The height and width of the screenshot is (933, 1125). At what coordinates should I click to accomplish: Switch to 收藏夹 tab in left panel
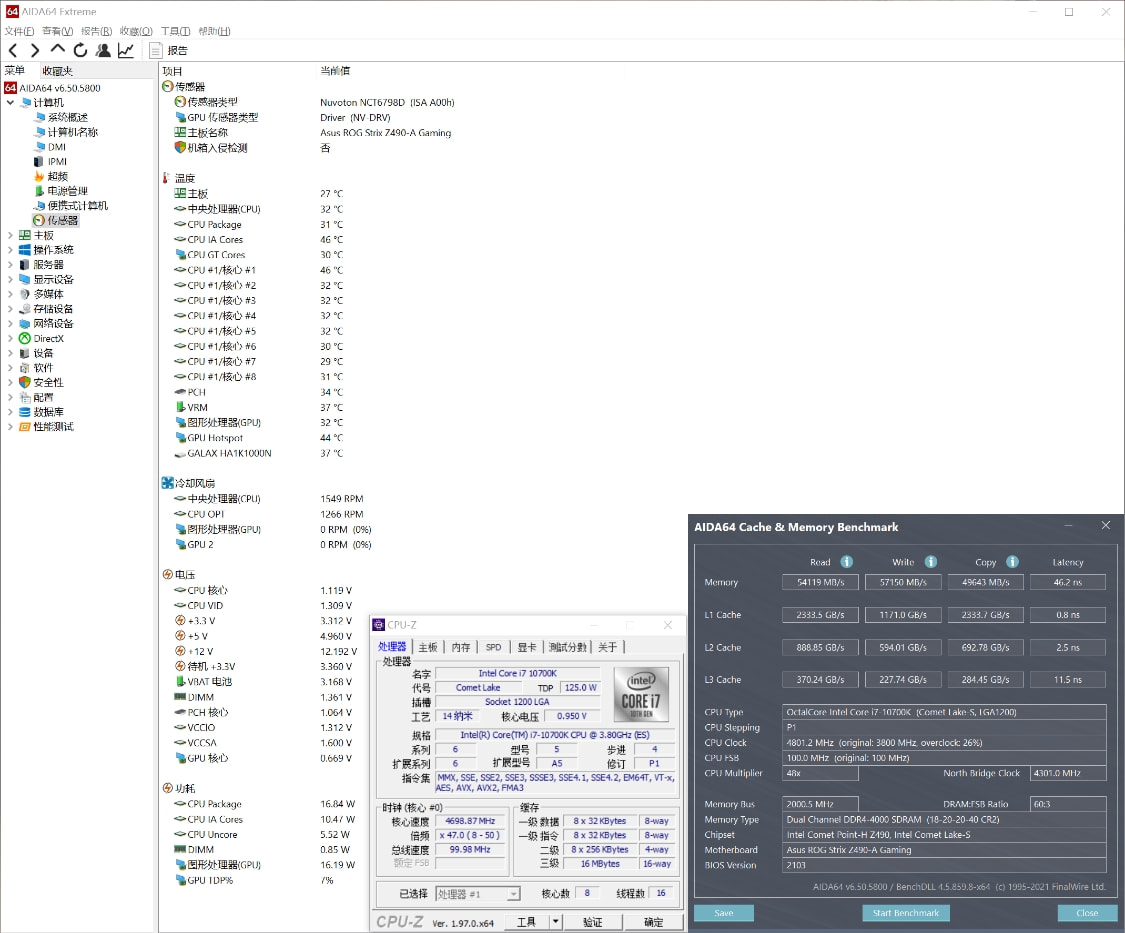click(57, 70)
